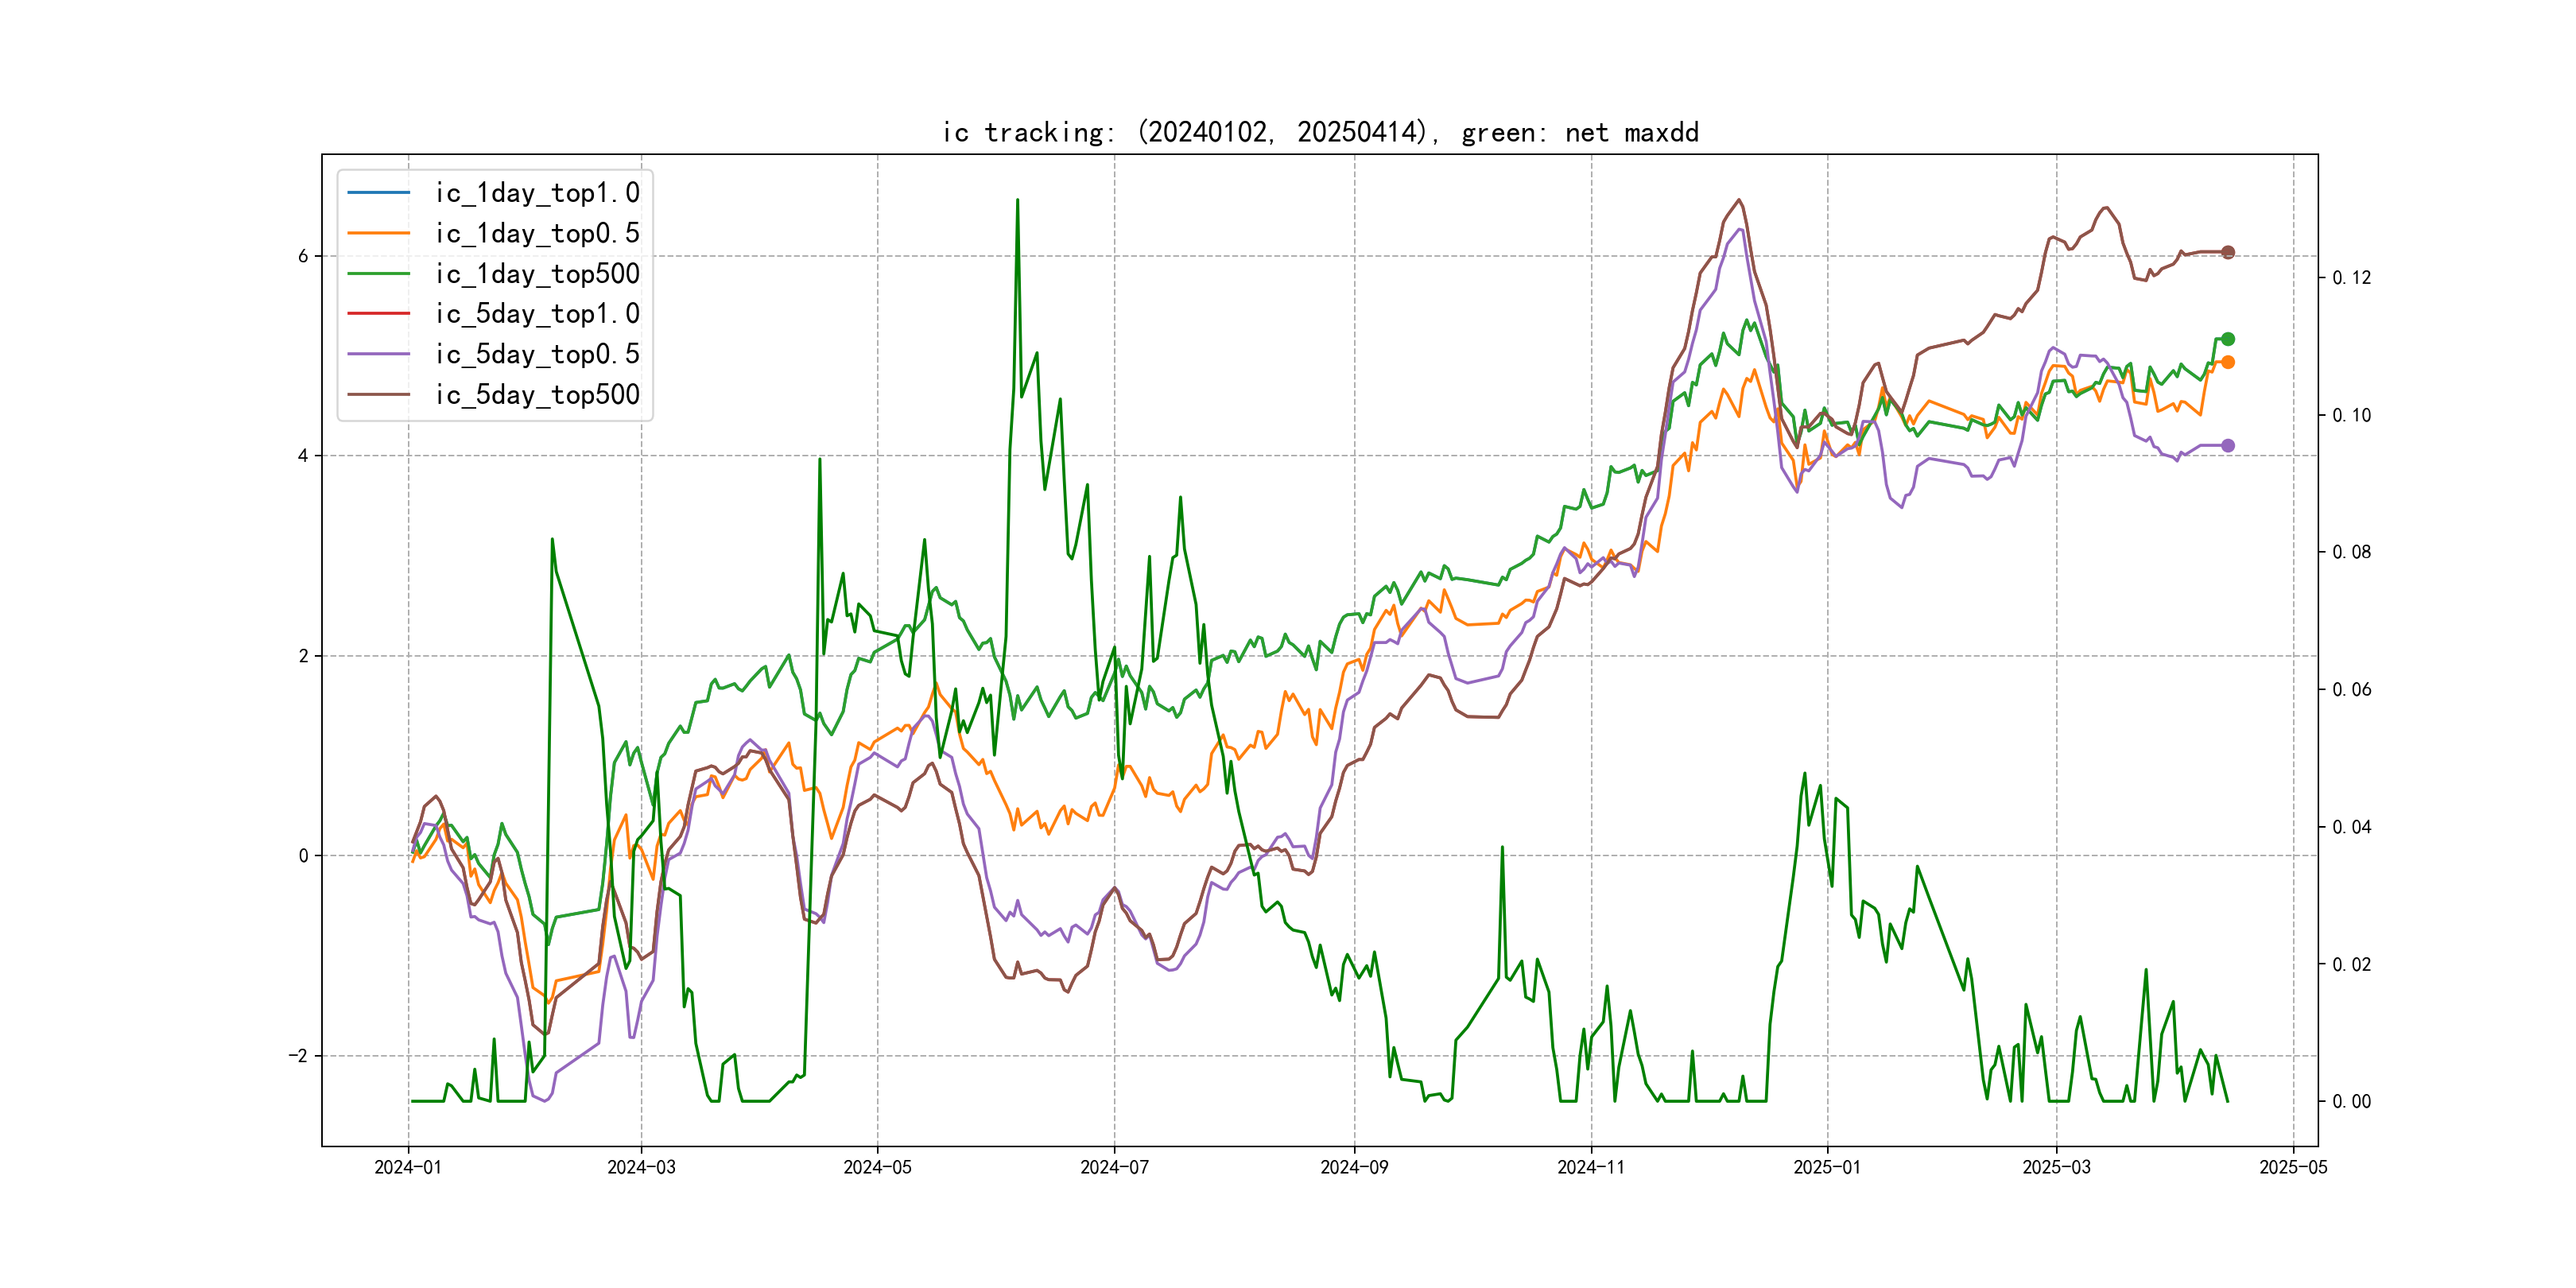Click the purple endpoint marker dot
Viewport: 2576px width, 1288px height.
(2227, 445)
